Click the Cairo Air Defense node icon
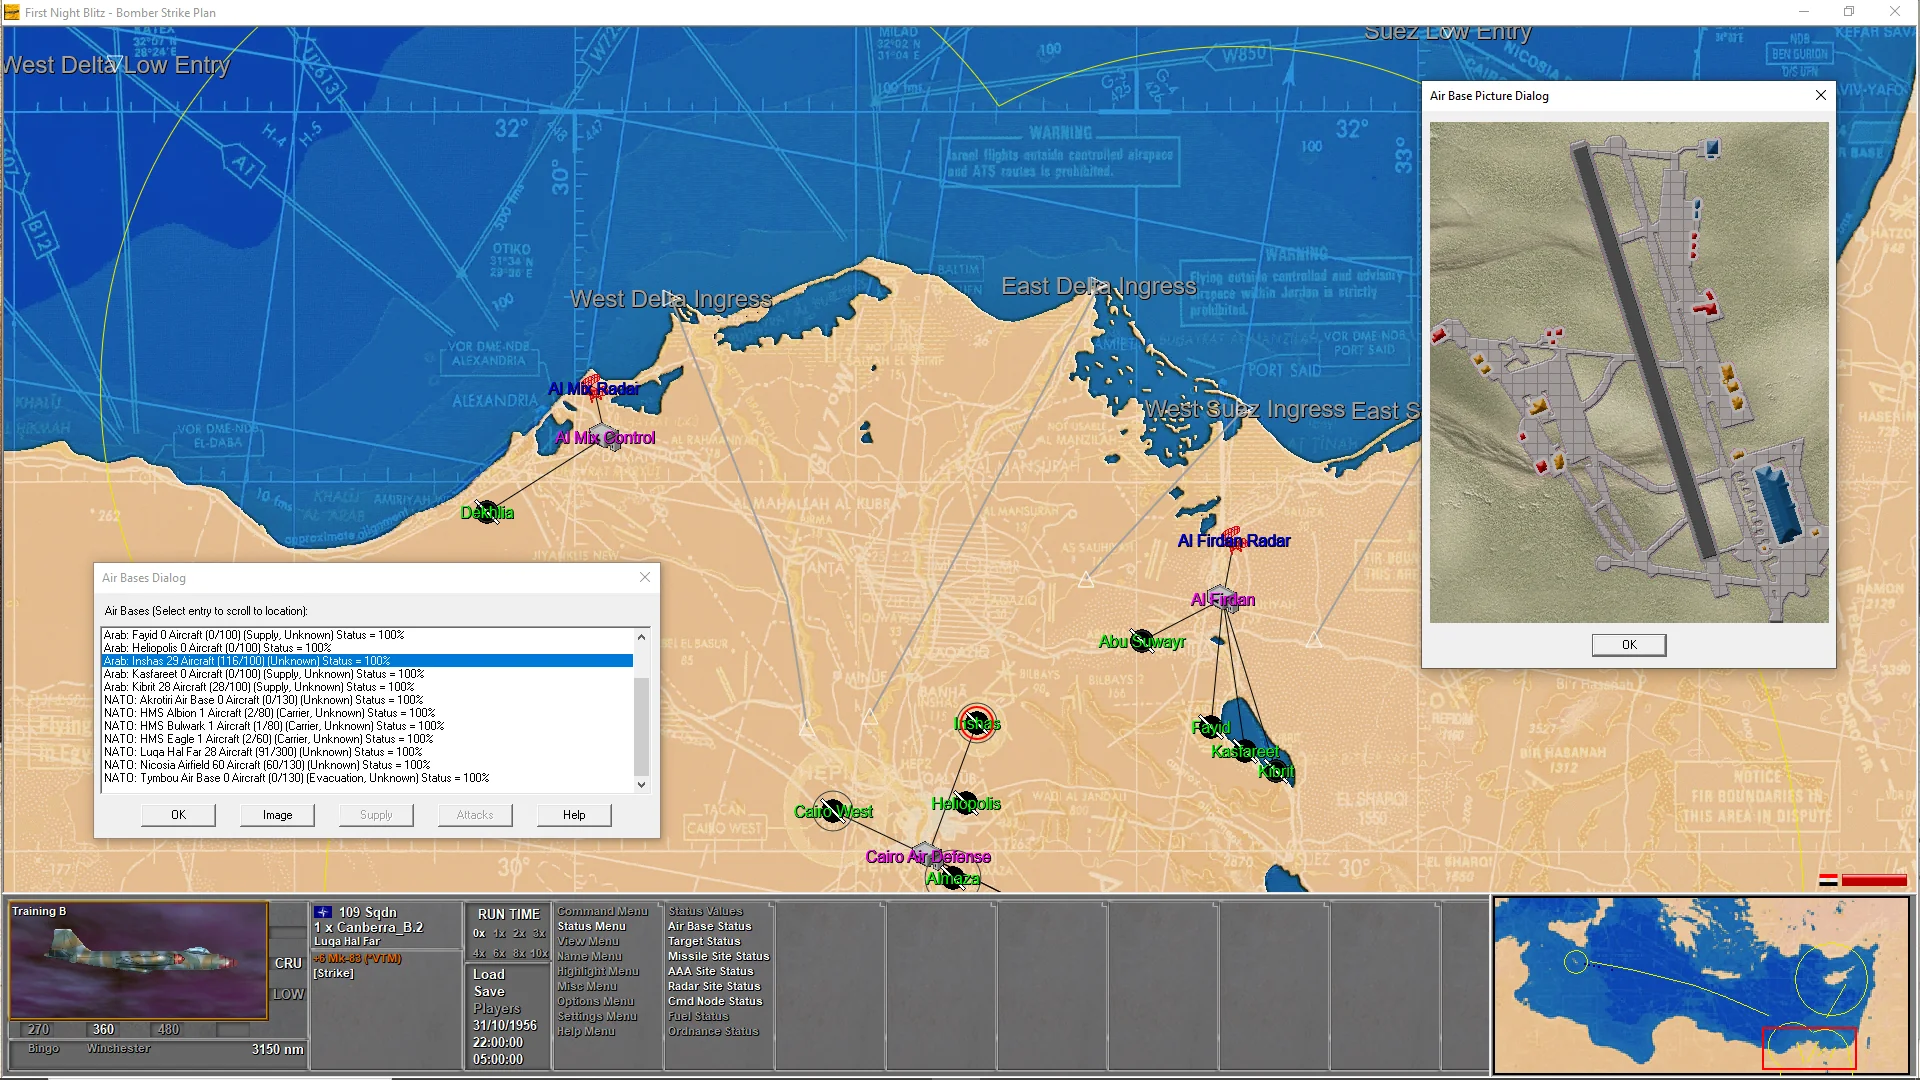 926,856
